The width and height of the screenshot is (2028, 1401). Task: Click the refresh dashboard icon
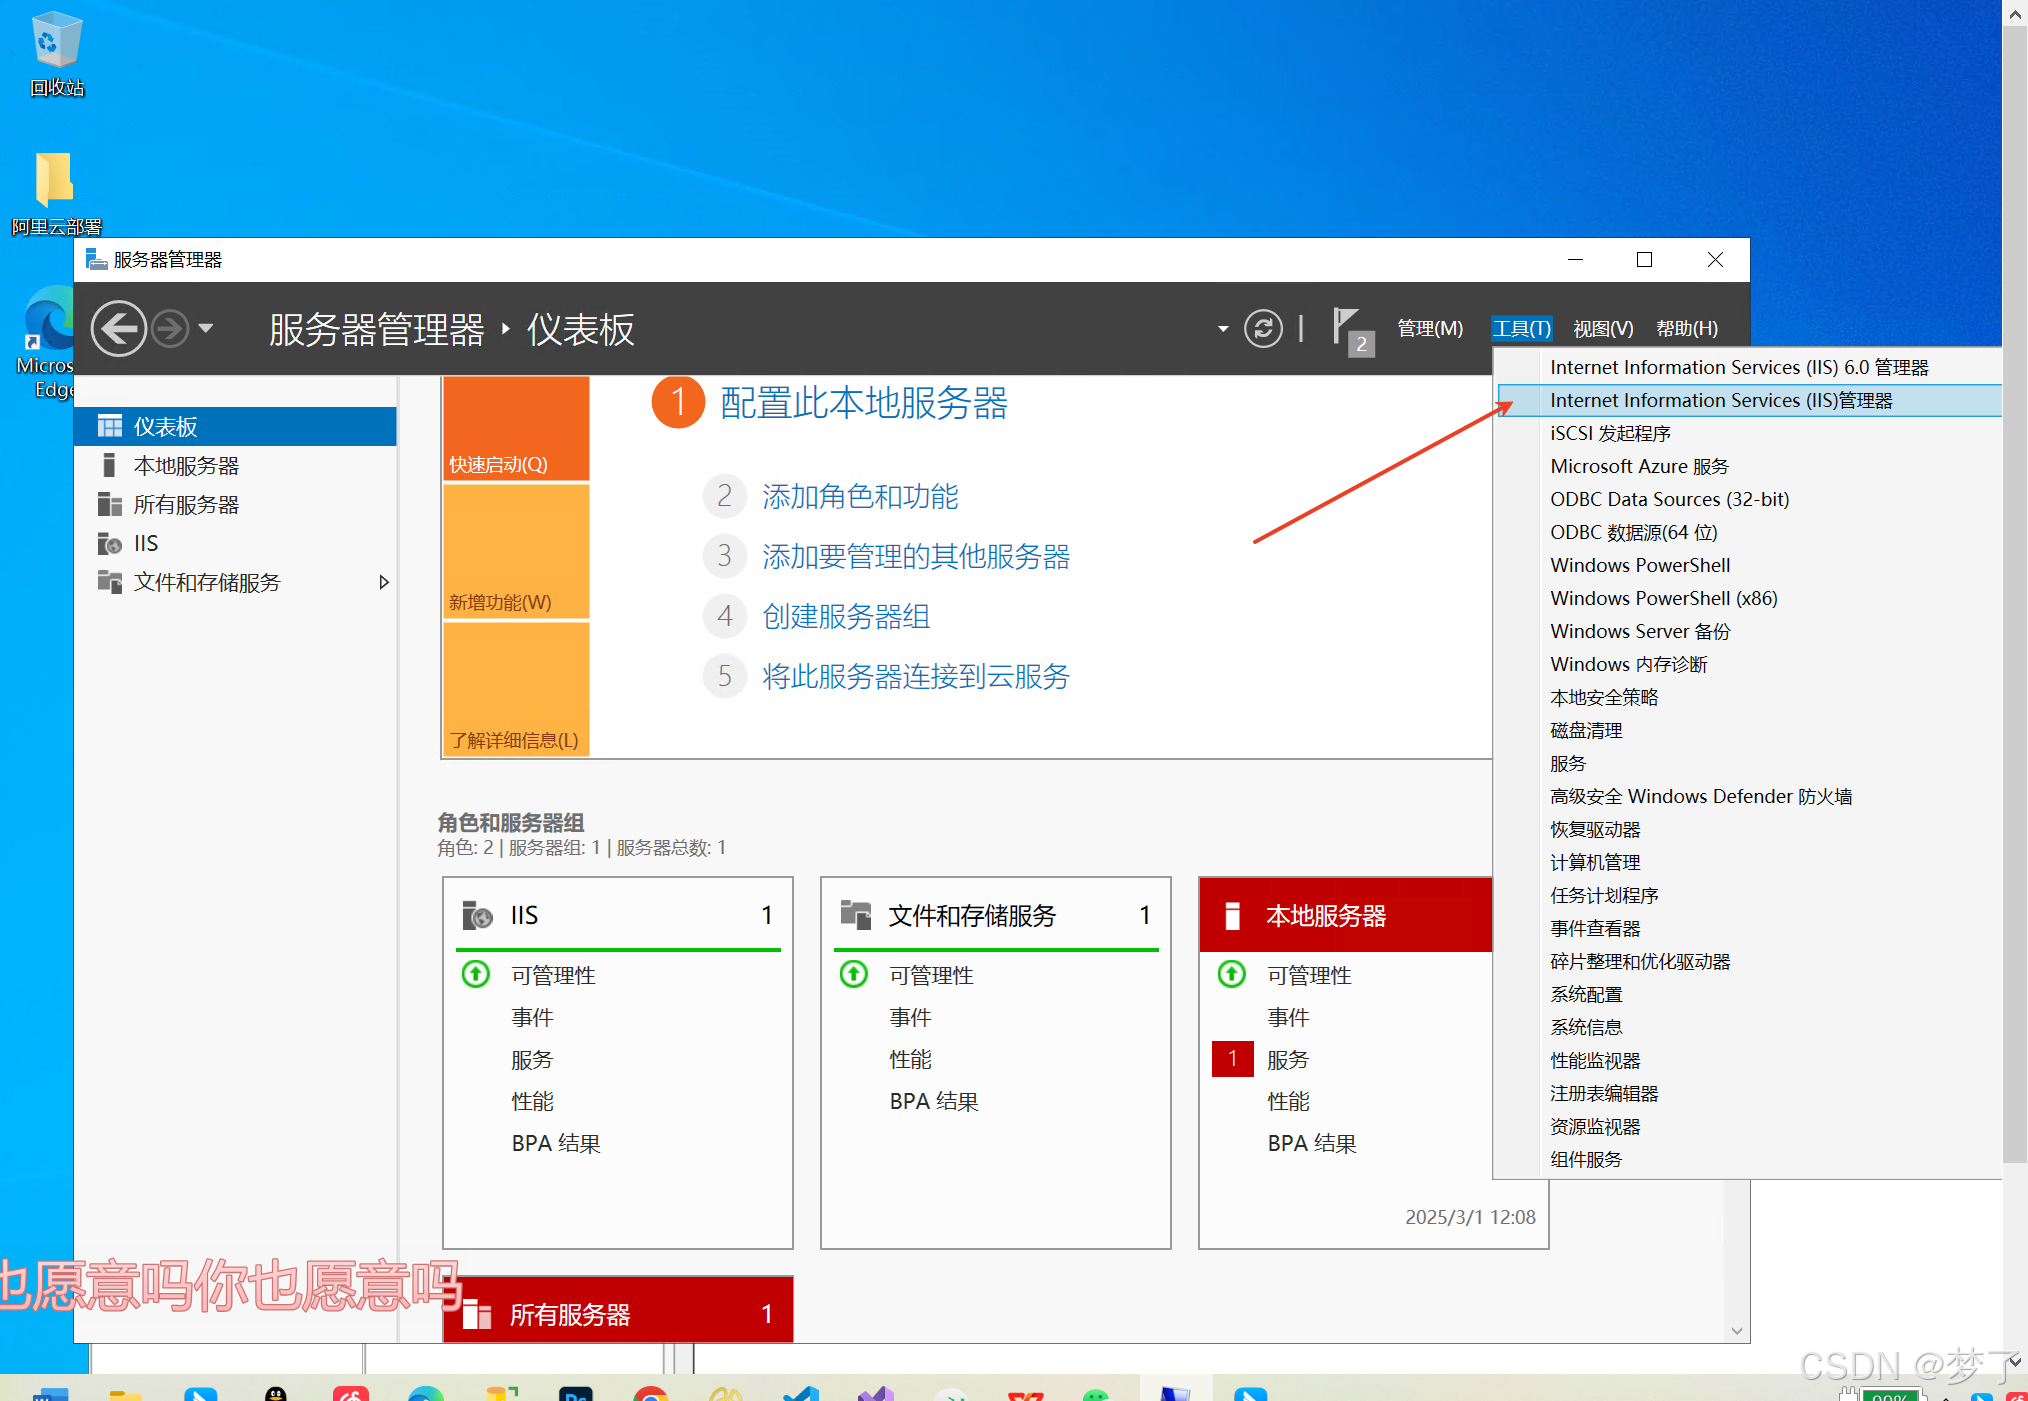coord(1263,328)
